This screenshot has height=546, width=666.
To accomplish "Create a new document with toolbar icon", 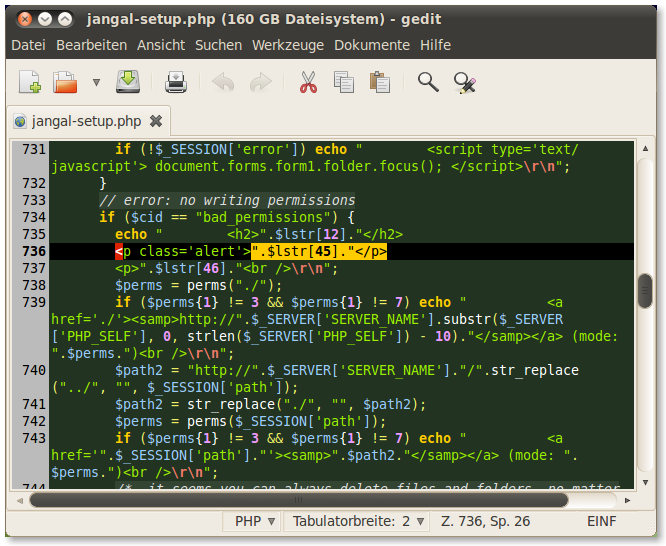I will pos(30,82).
